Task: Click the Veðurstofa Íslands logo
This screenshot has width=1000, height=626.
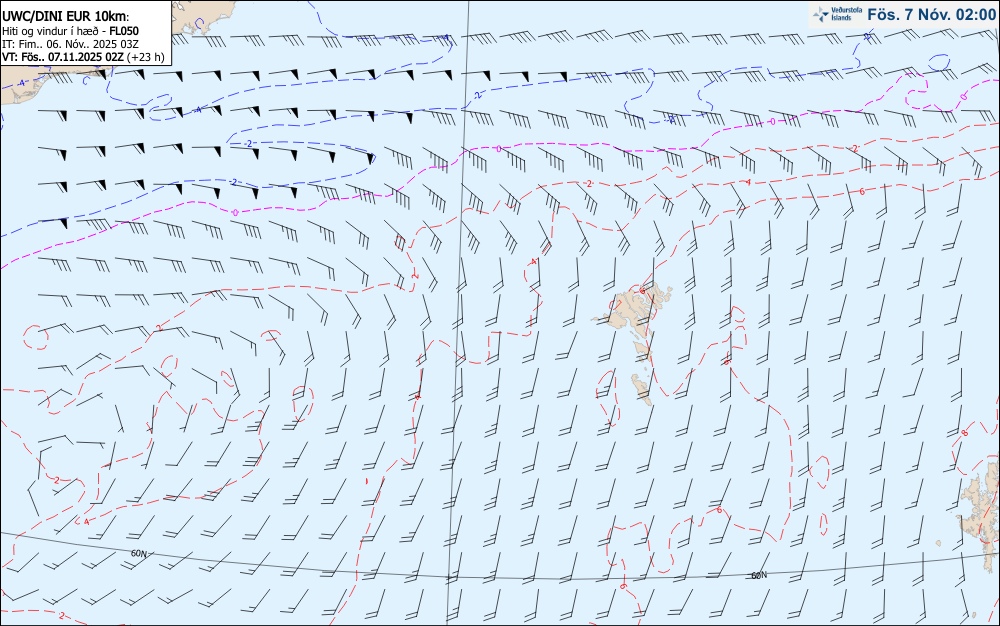Action: click(x=837, y=14)
